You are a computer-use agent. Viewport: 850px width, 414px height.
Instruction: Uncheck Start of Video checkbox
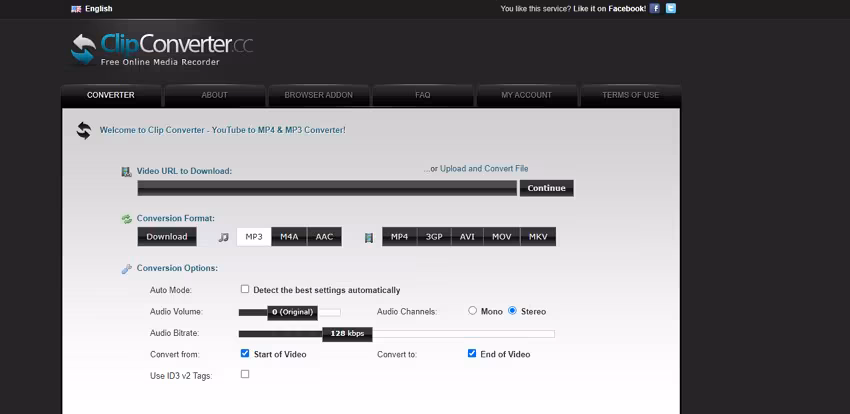coord(245,353)
